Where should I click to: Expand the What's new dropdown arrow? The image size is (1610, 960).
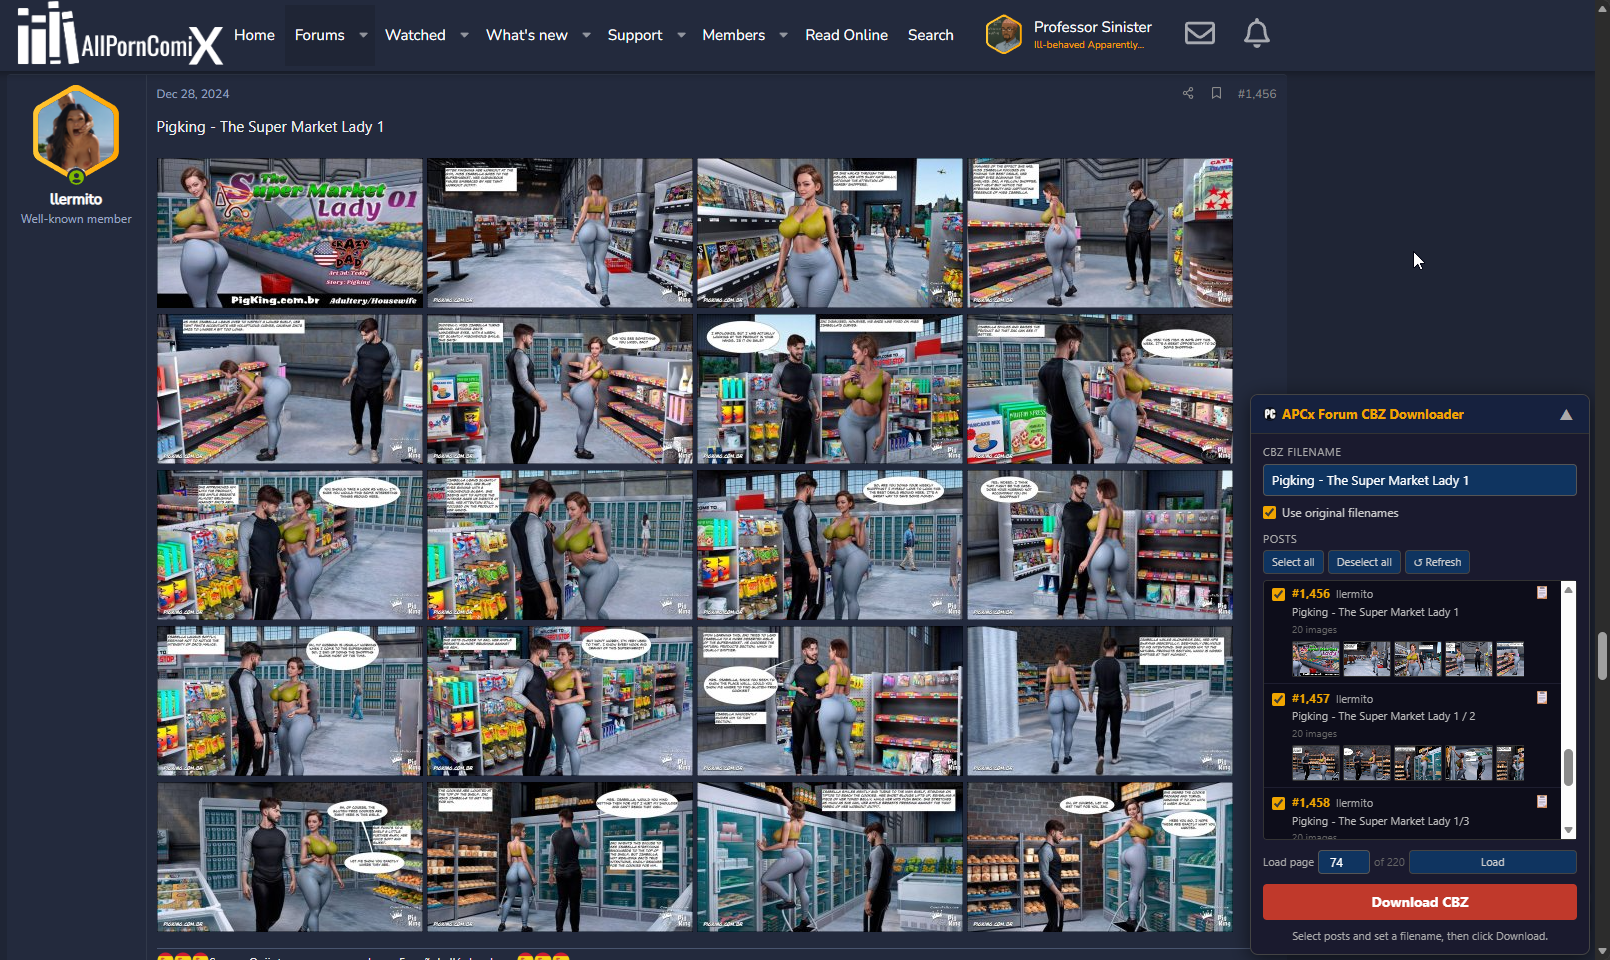point(586,35)
